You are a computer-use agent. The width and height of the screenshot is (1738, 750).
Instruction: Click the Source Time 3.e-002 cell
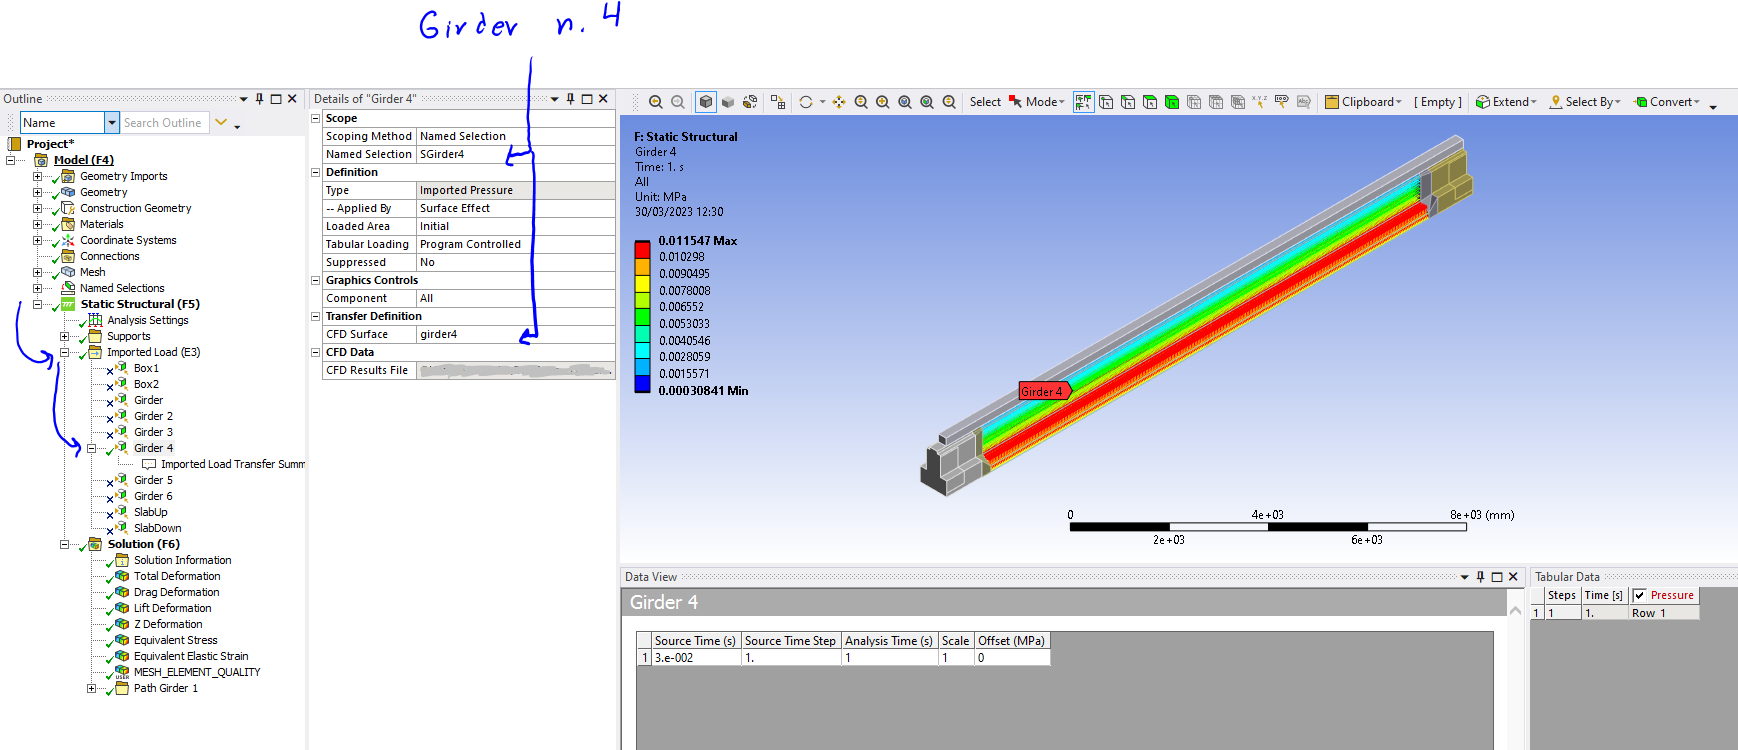coord(695,658)
